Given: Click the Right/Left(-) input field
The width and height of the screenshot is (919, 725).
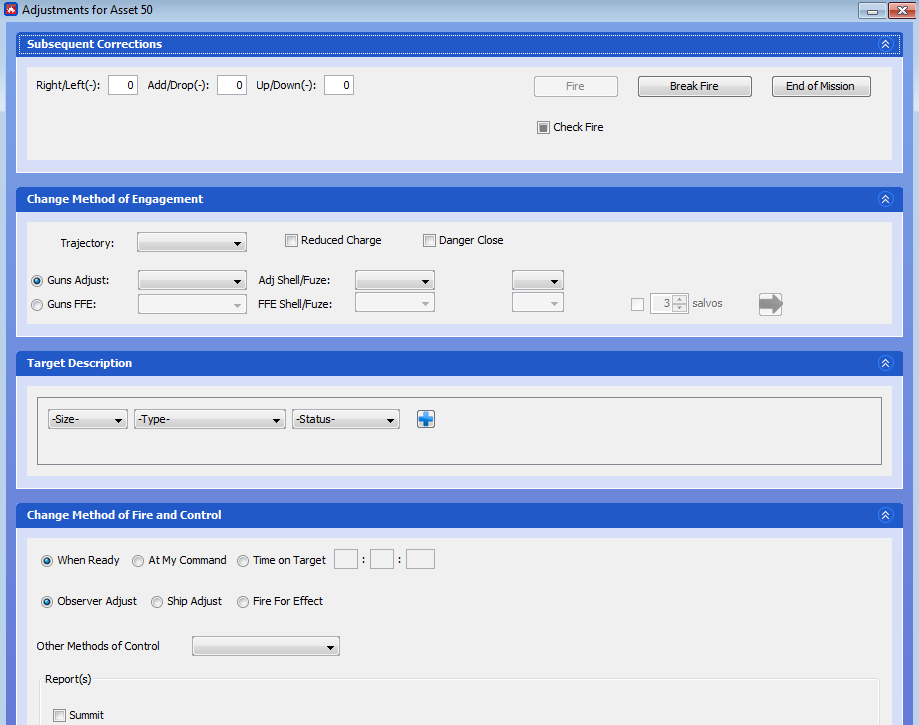Looking at the screenshot, I should (x=123, y=85).
